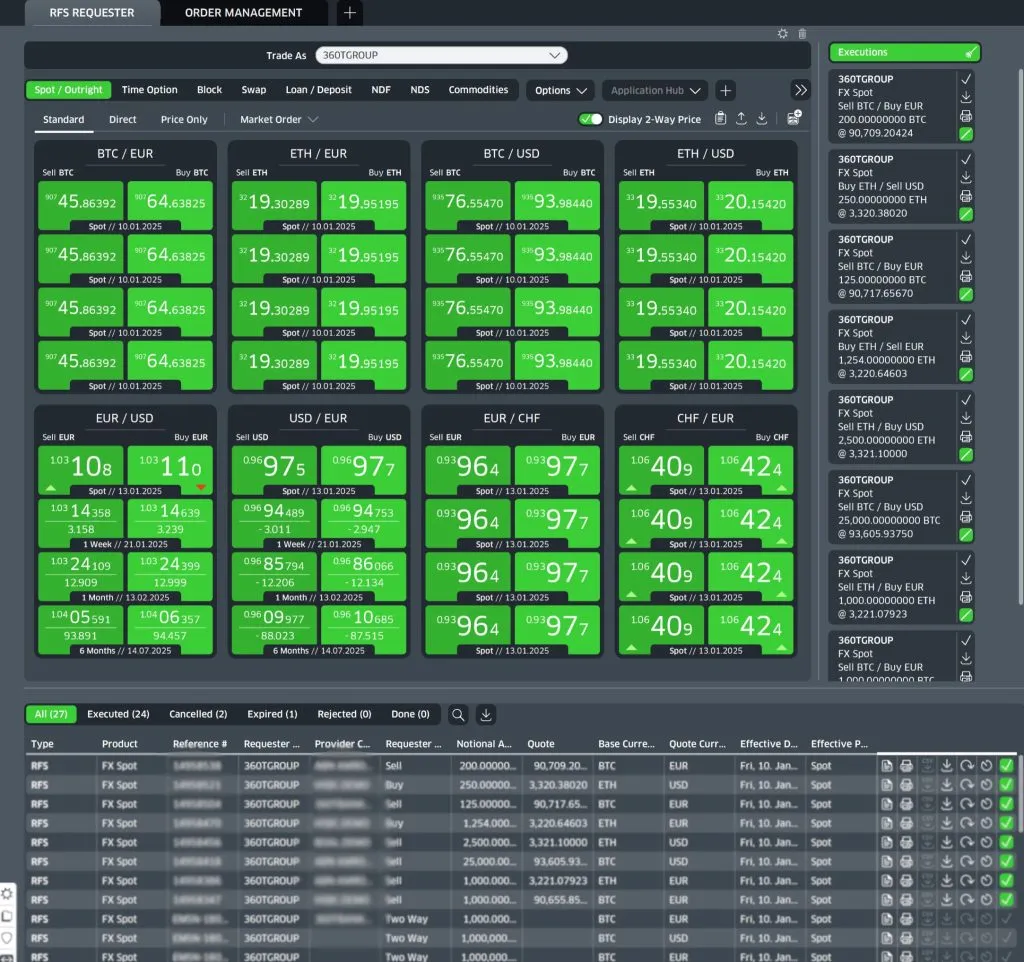The height and width of the screenshot is (962, 1024).
Task: Open the gear icon at the bottom-left edge
Action: (x=7, y=894)
